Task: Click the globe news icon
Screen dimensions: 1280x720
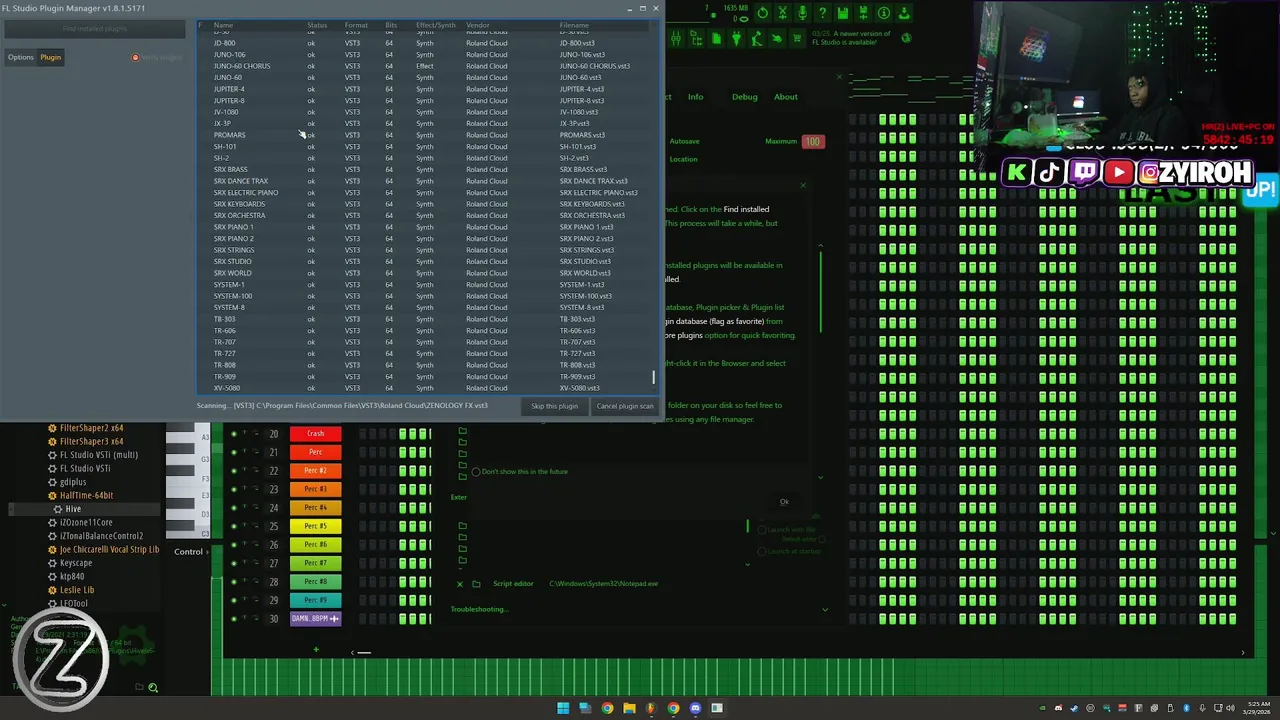Action: [x=906, y=38]
